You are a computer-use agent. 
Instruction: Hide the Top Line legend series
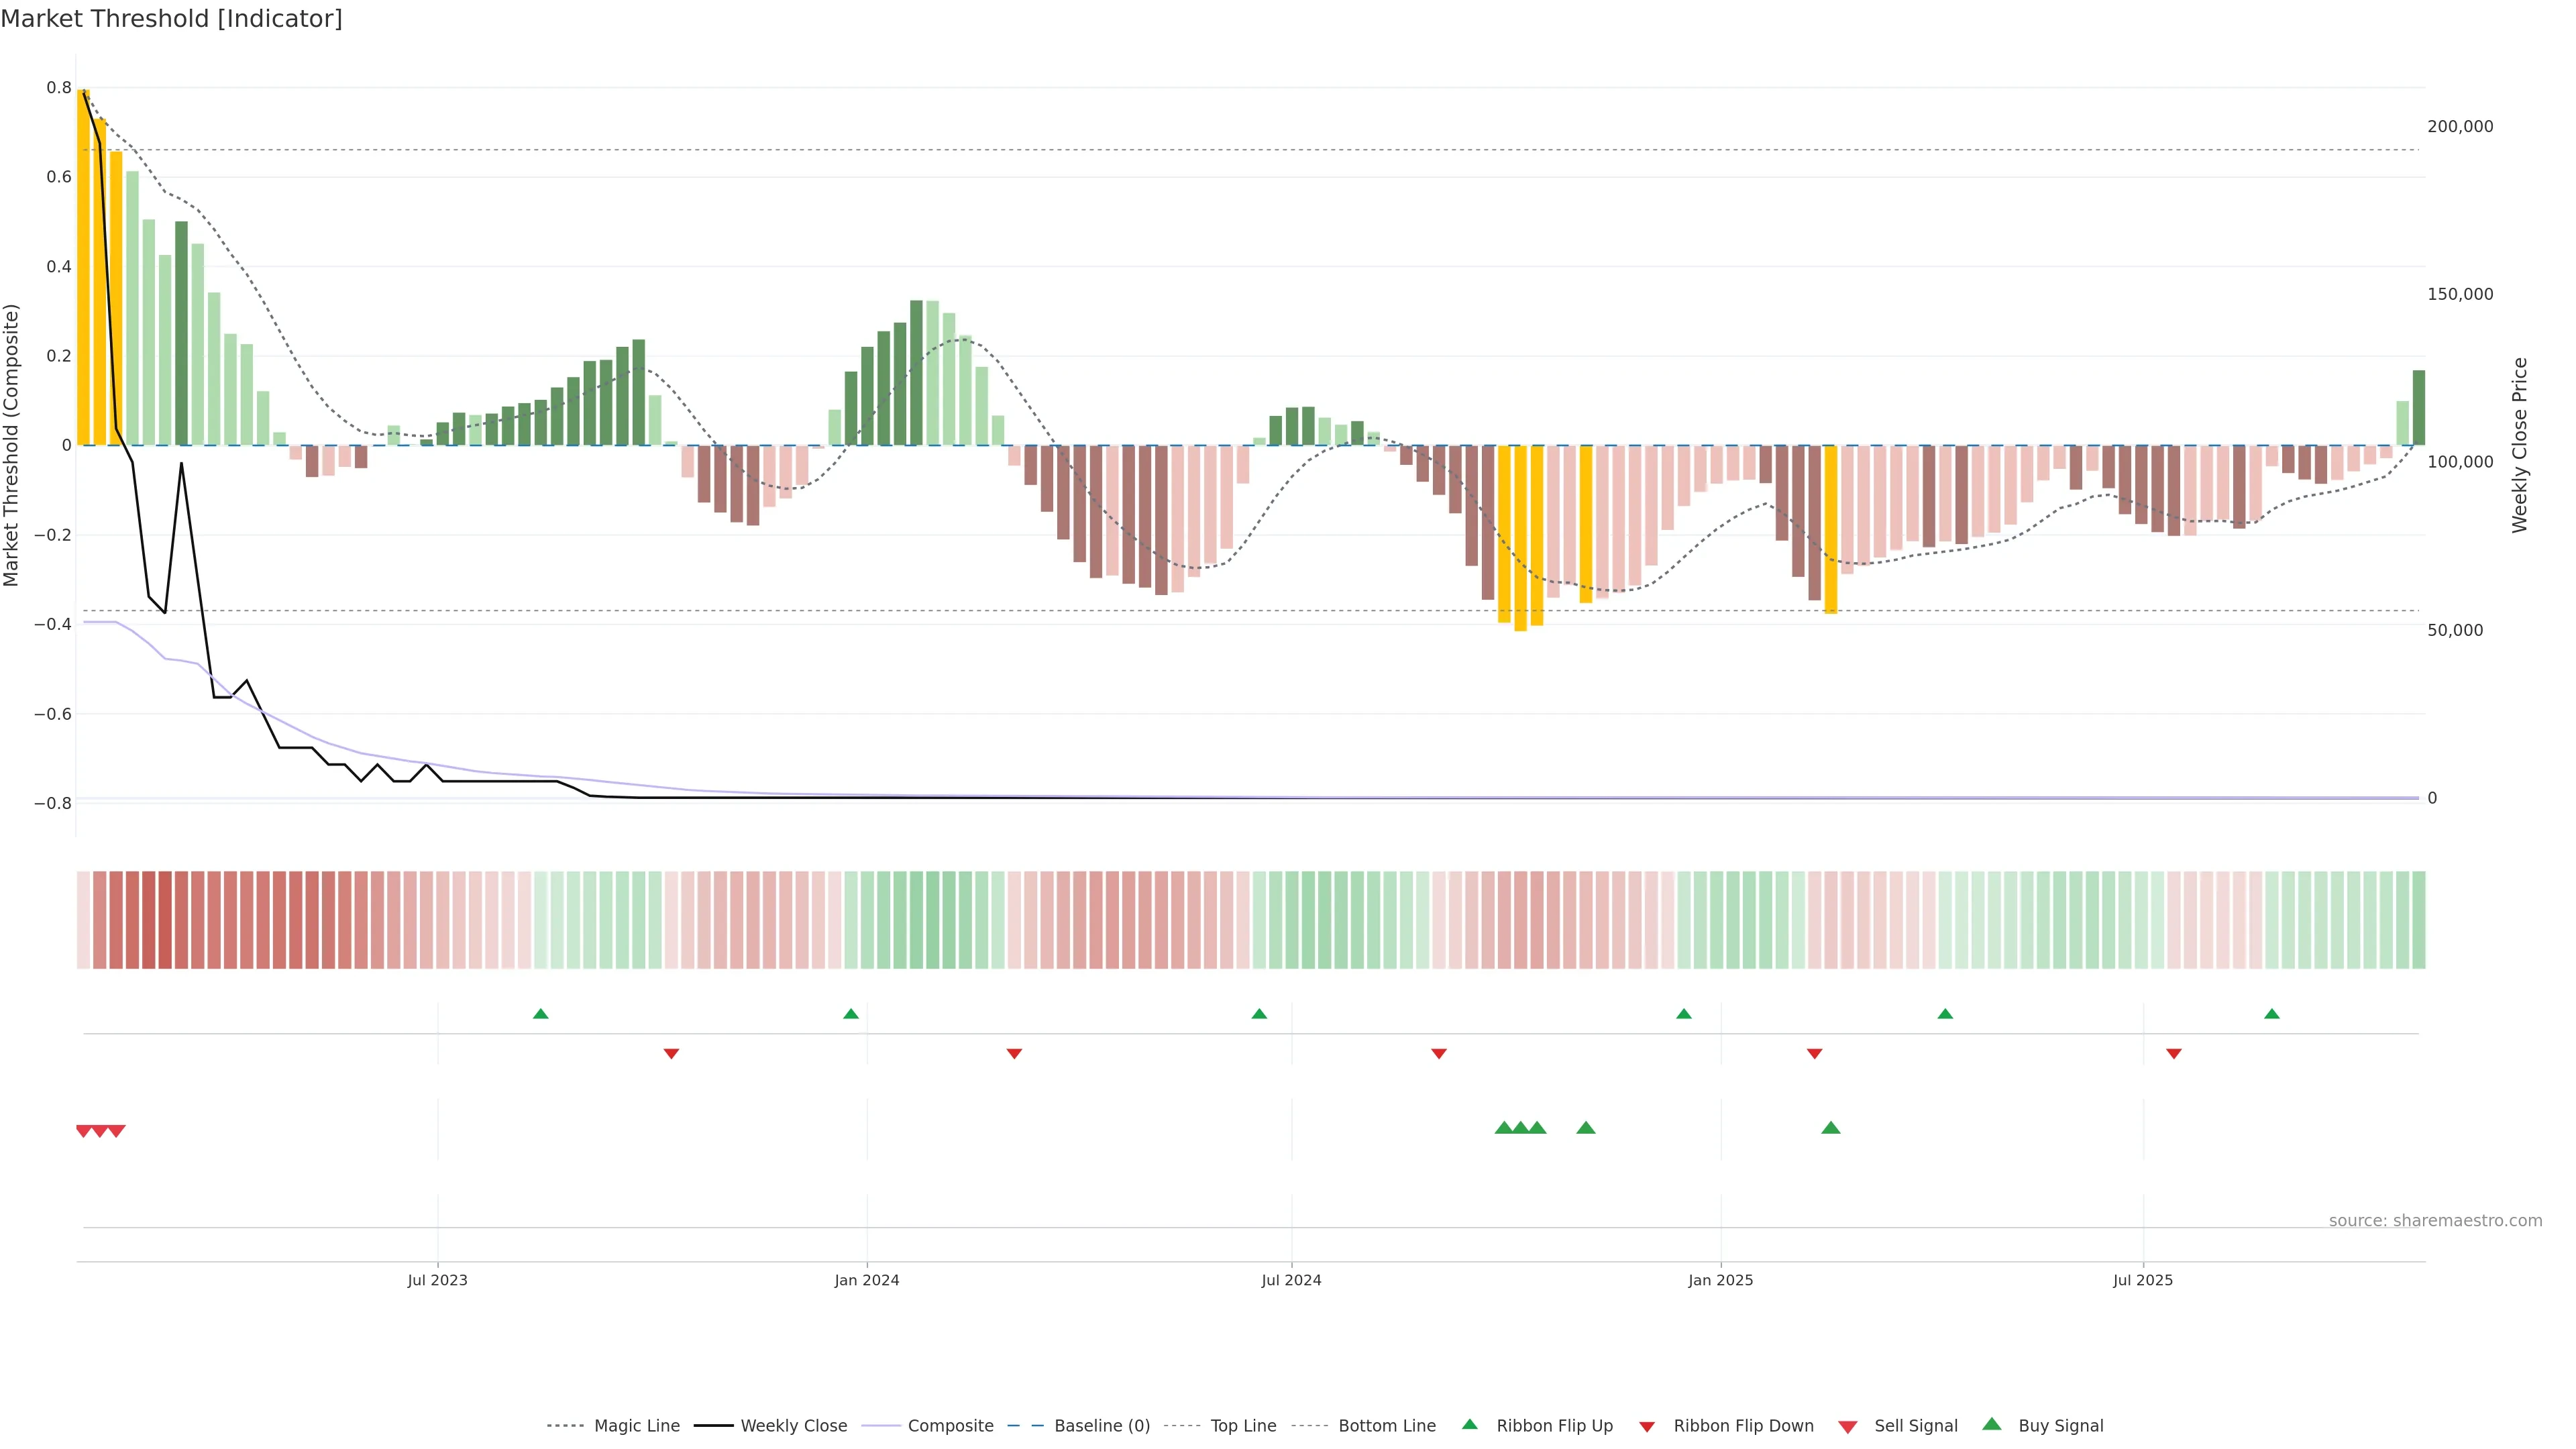[x=1243, y=1426]
